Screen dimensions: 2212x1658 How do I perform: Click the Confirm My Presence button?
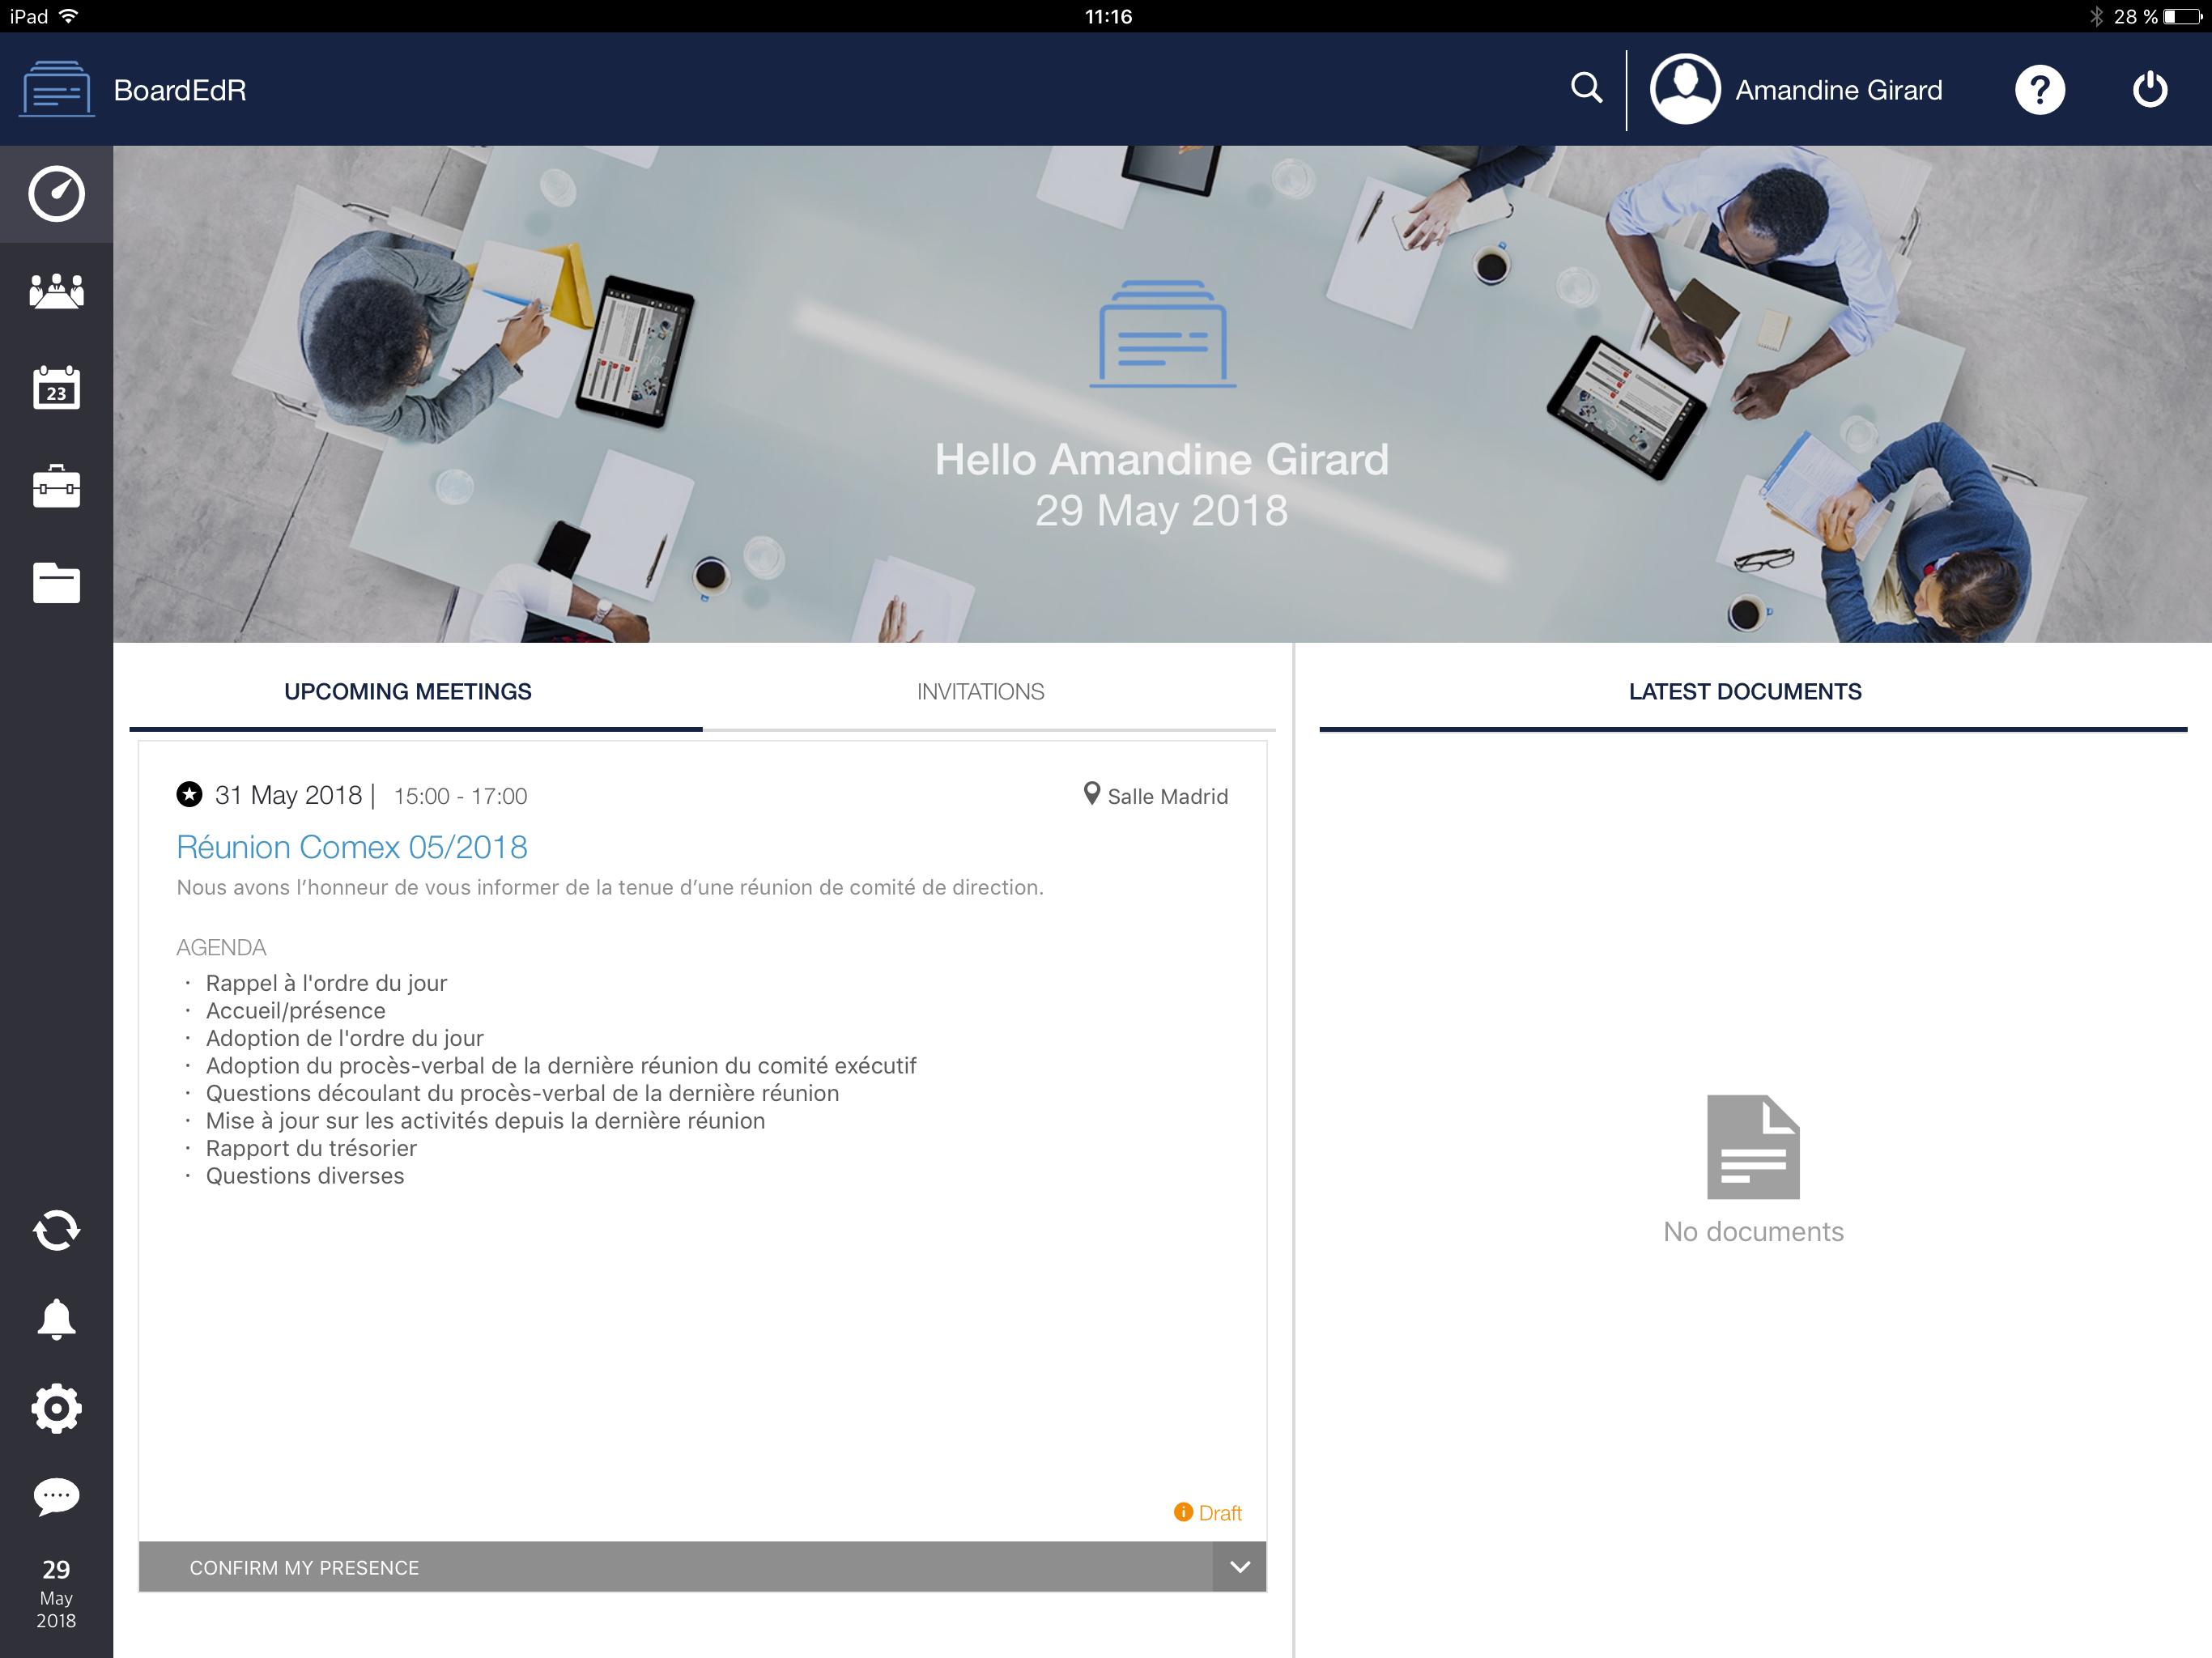(x=676, y=1567)
